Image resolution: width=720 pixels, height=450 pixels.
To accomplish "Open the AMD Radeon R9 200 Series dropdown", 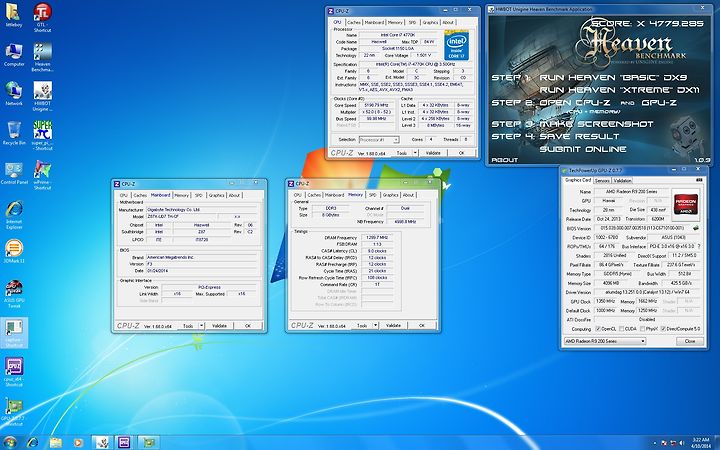I will click(605, 341).
